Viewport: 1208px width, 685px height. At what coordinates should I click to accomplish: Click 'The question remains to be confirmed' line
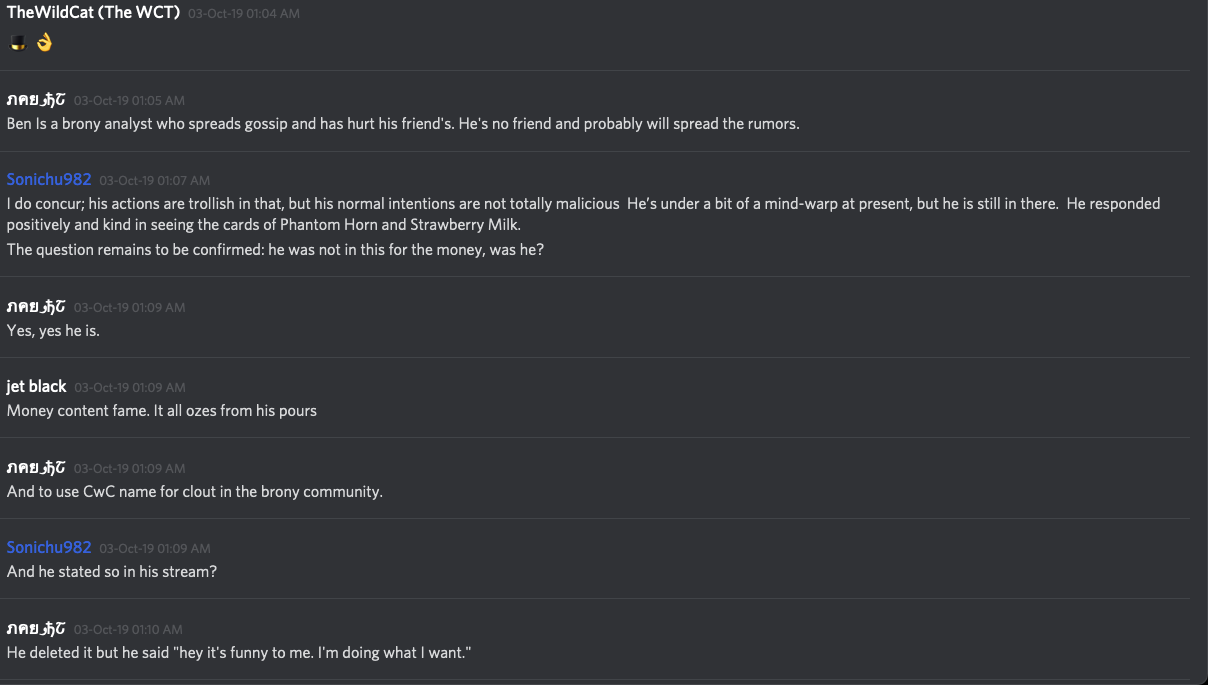(275, 249)
